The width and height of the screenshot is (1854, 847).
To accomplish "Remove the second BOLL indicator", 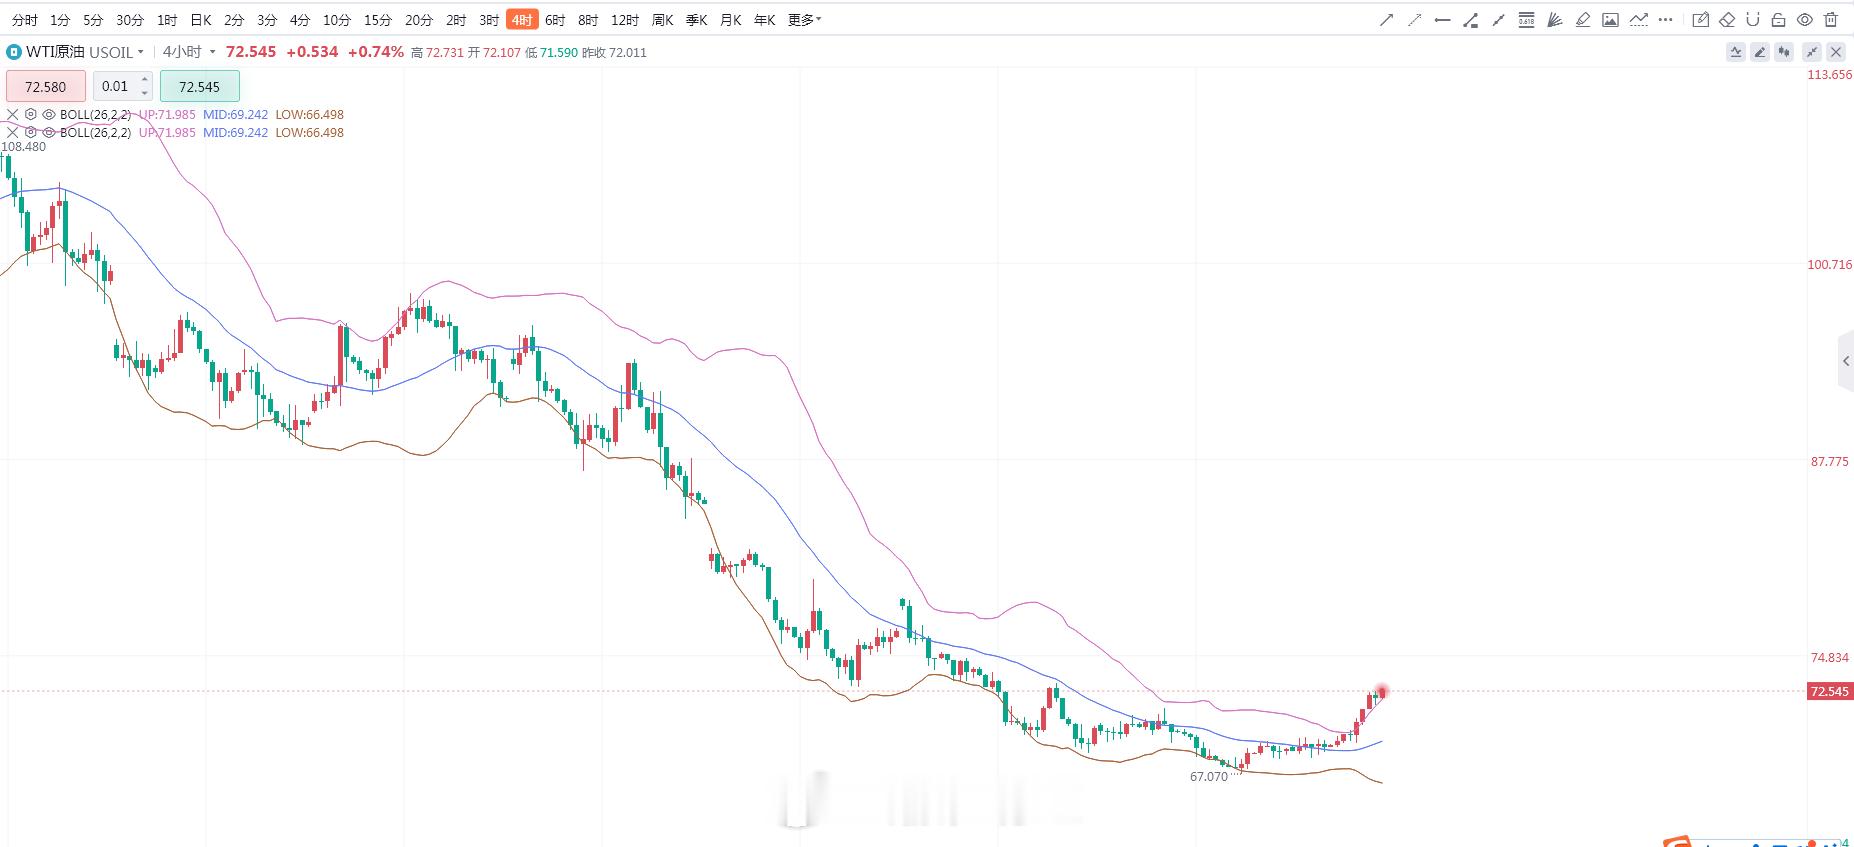I will (x=13, y=133).
